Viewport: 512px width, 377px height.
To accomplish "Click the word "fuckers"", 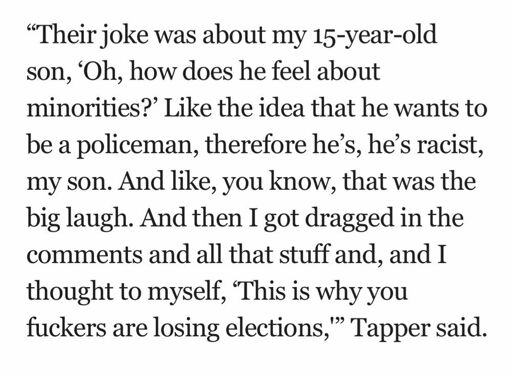I will [66, 328].
